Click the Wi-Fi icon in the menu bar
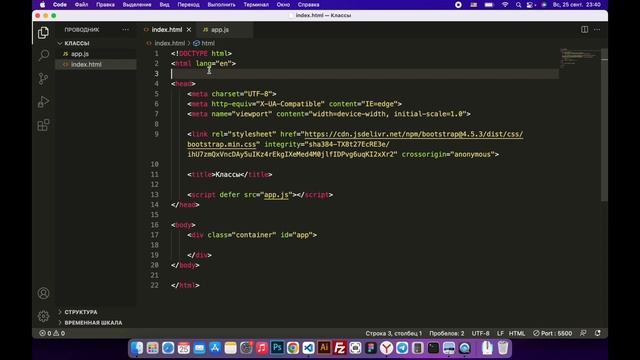Viewport: 640px width, 360px height. (x=505, y=5)
